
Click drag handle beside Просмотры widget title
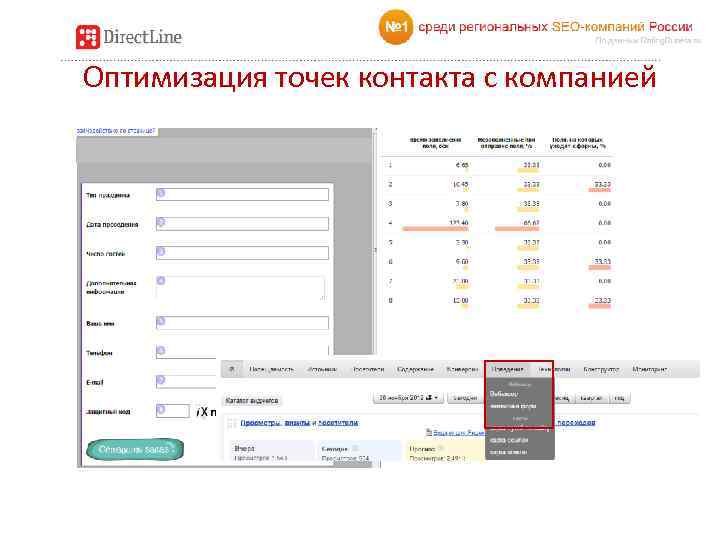(232, 423)
